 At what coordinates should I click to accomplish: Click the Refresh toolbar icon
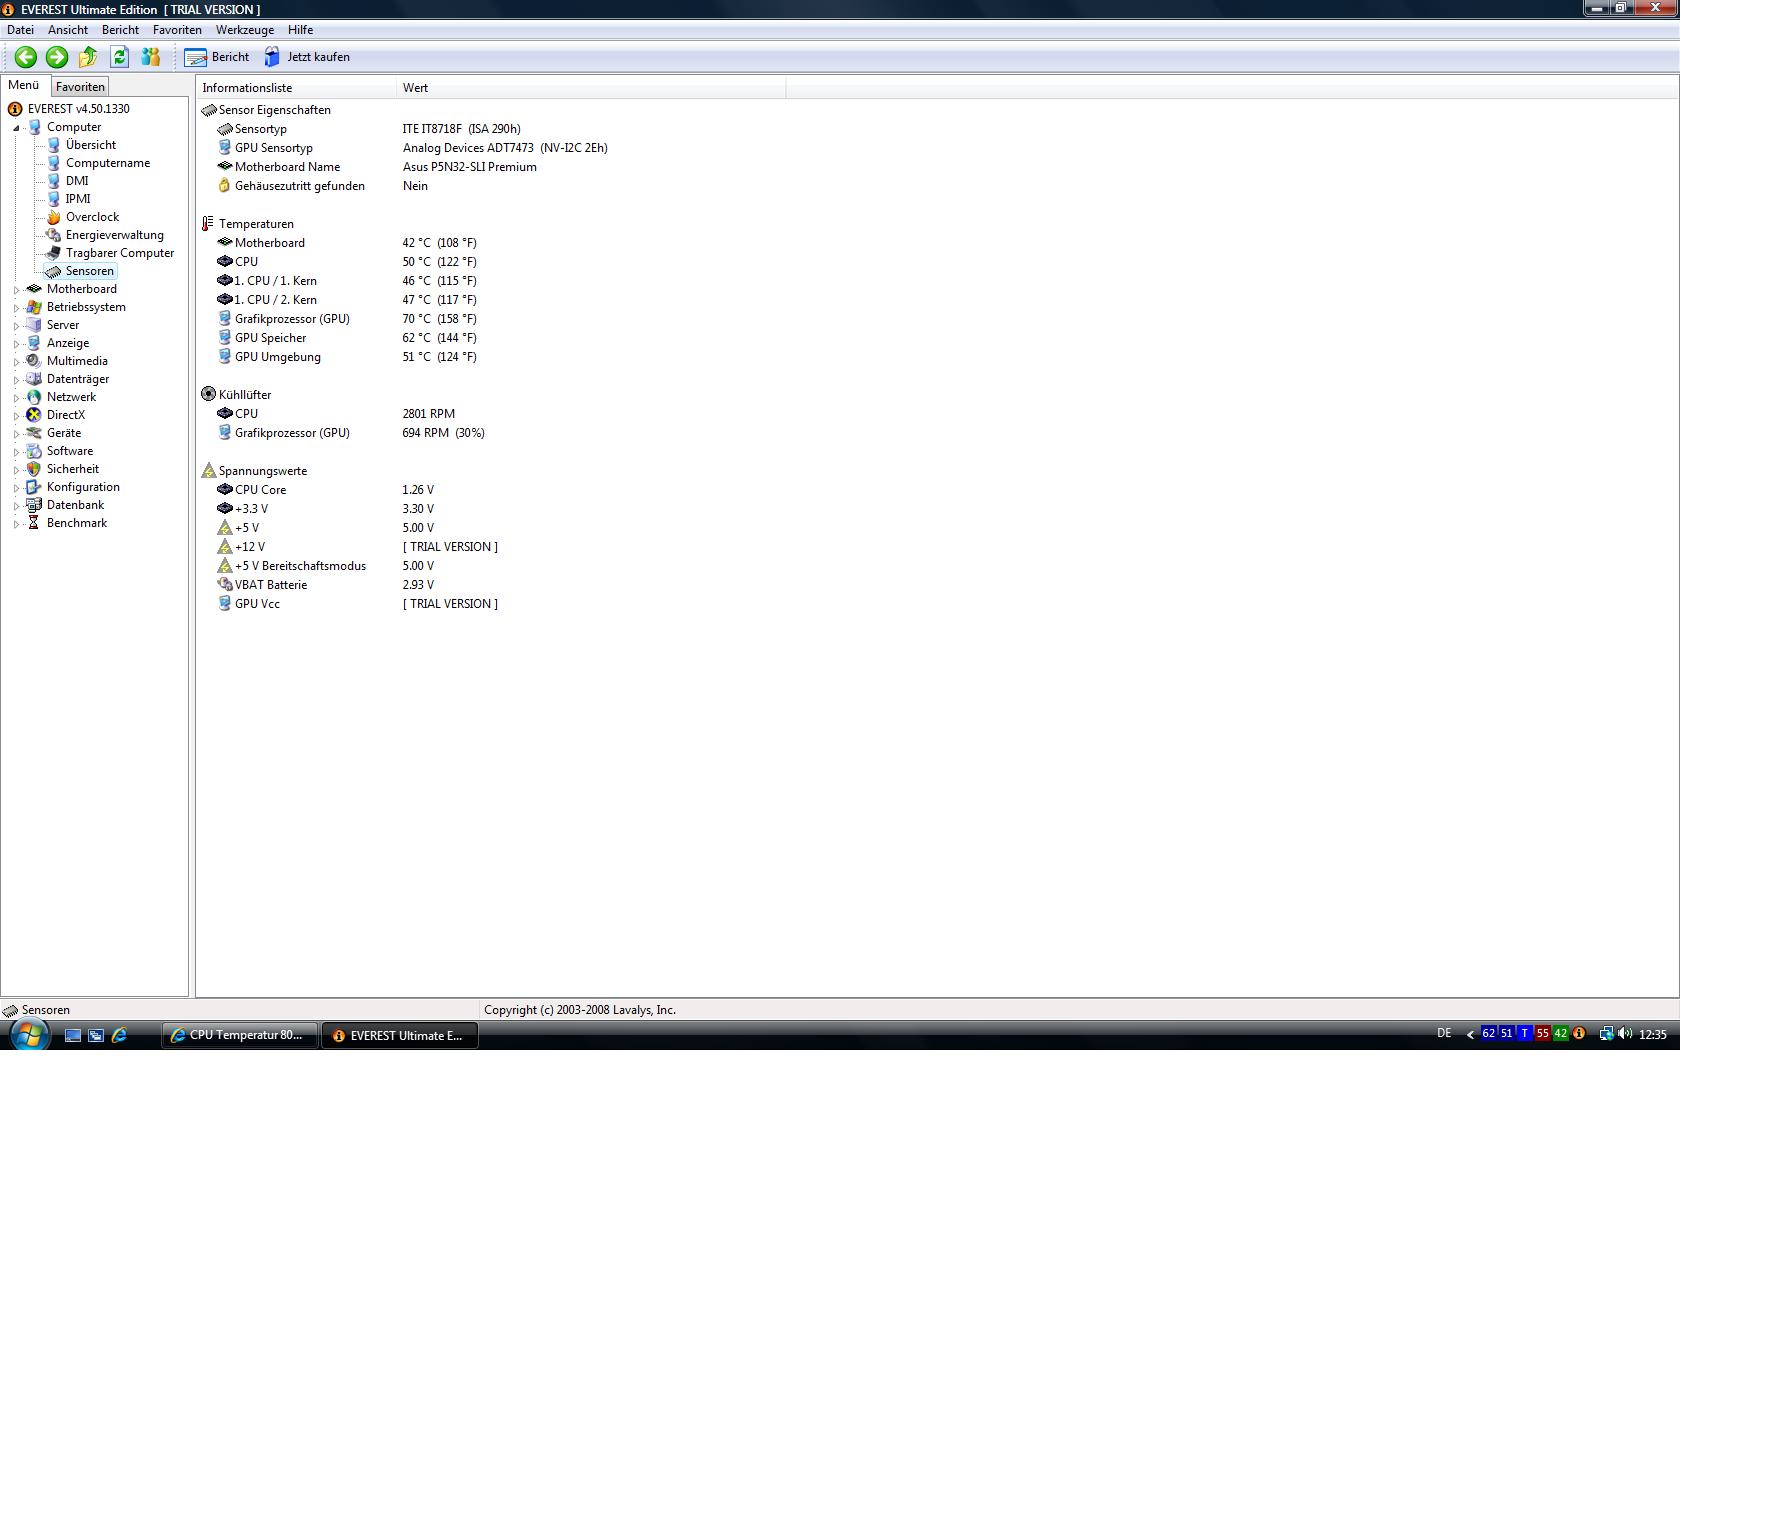119,57
